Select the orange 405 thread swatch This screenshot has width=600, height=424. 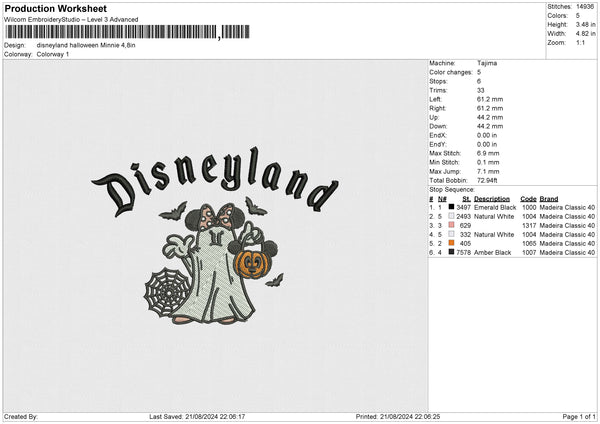point(451,243)
